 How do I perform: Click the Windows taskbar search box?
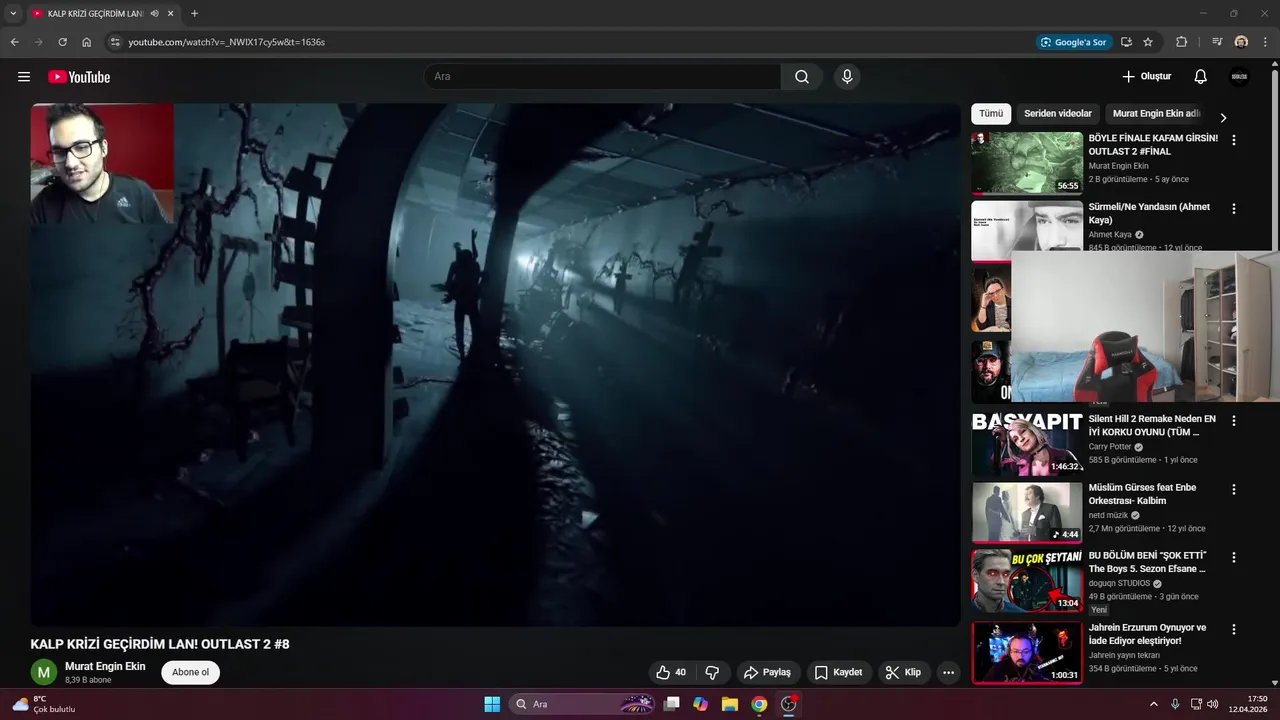[x=583, y=704]
